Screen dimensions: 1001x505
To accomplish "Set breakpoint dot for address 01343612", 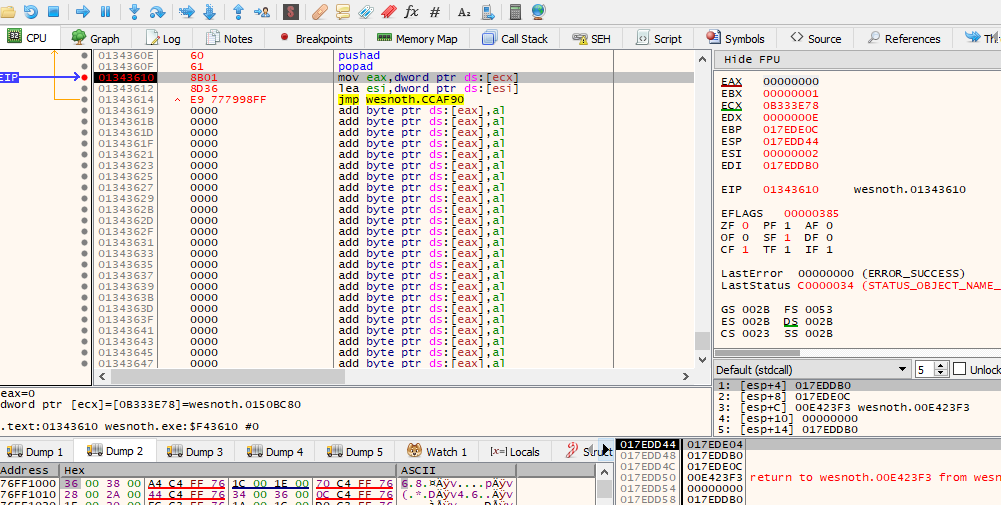I will coord(84,89).
